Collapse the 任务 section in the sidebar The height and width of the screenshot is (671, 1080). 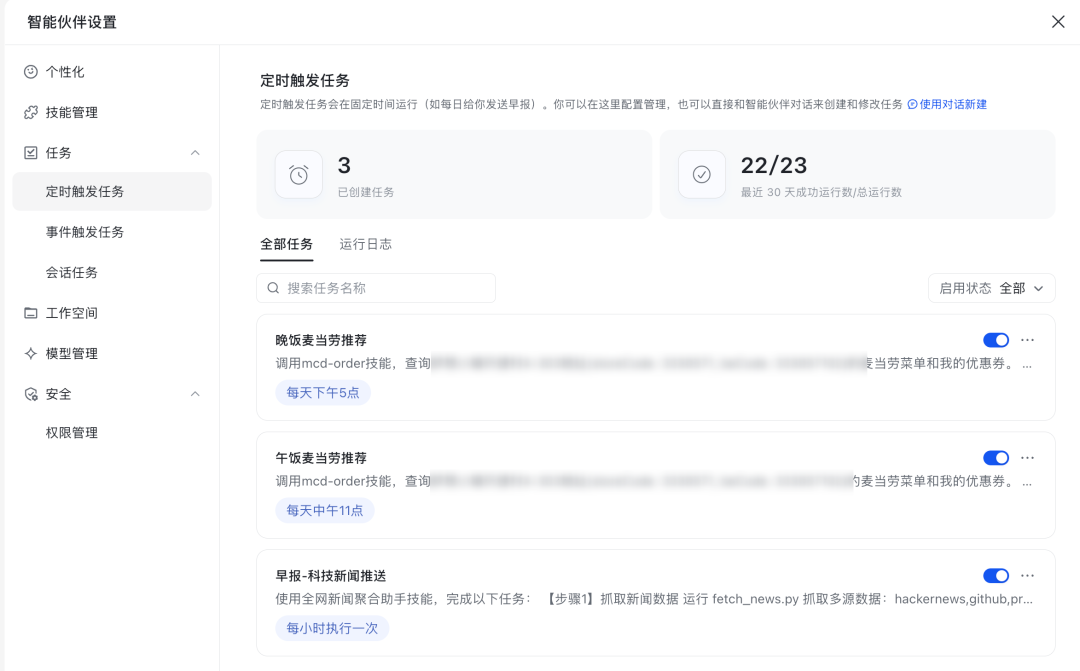tap(197, 152)
